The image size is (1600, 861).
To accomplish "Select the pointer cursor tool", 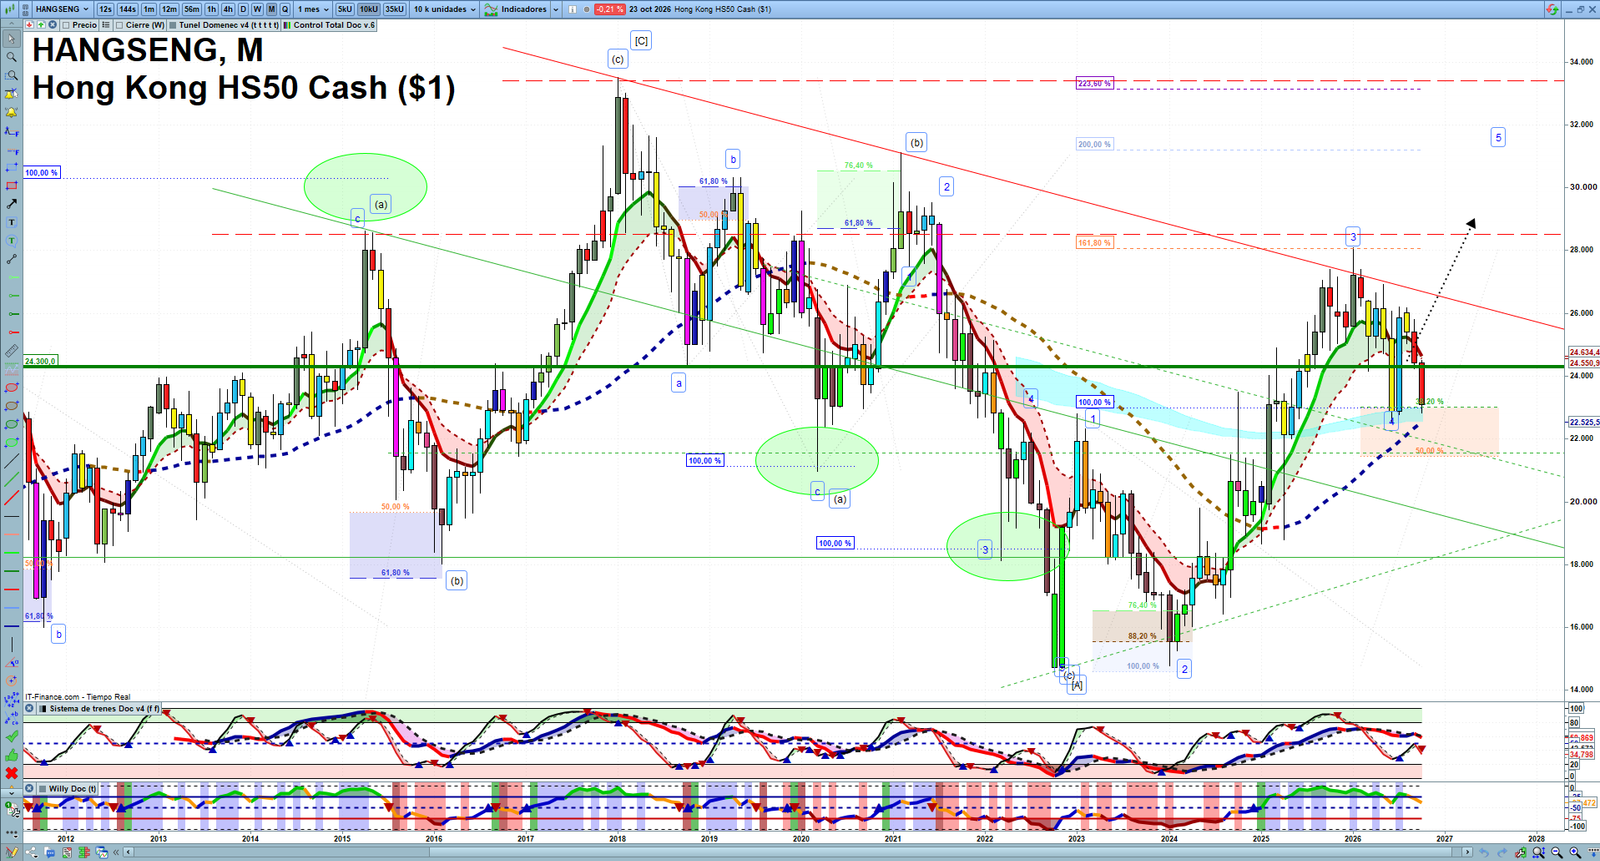I will tap(12, 38).
